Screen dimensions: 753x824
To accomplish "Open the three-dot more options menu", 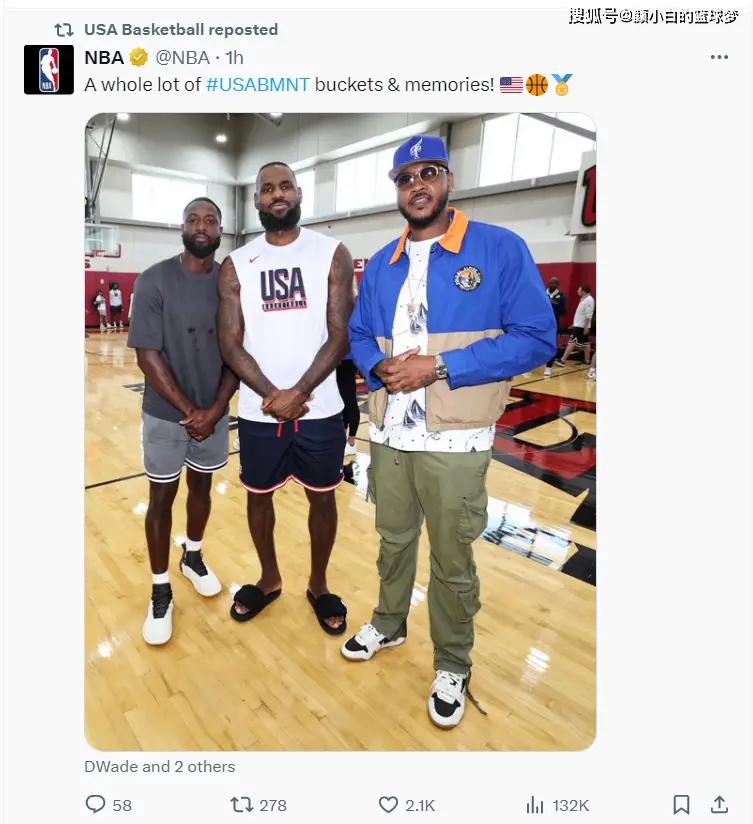I will (719, 57).
